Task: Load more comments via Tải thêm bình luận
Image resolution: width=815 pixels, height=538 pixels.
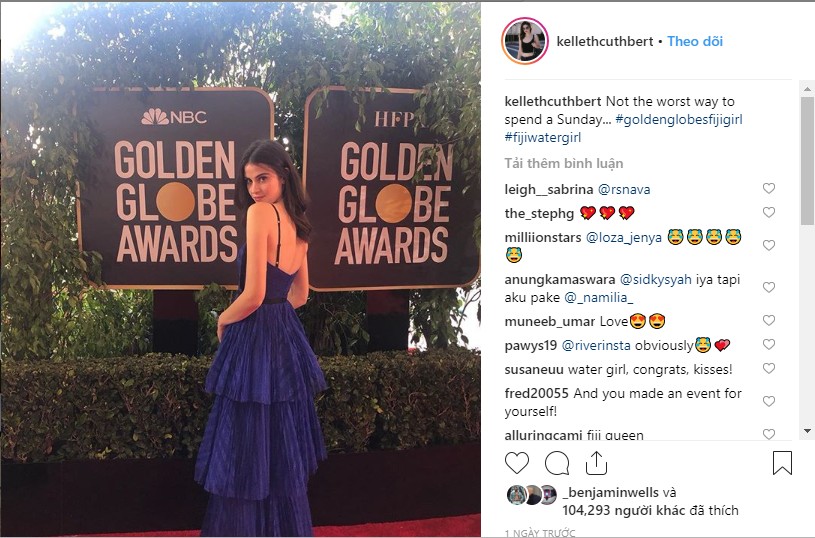Action: pos(563,164)
